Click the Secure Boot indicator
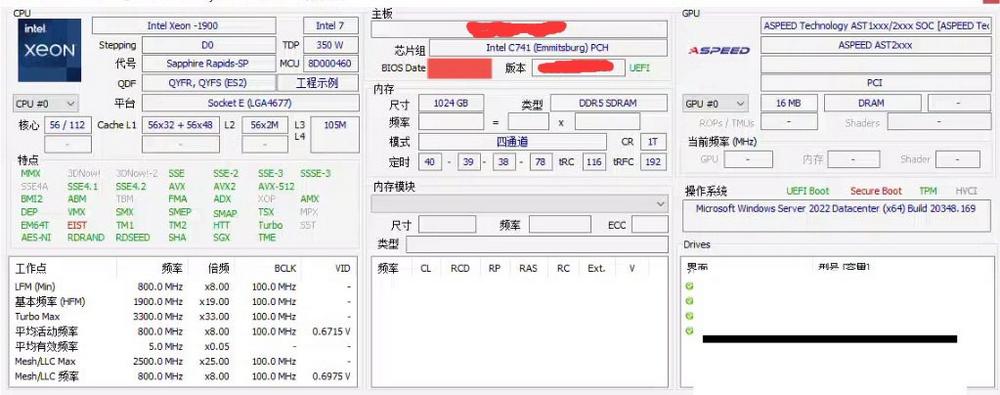This screenshot has width=1000, height=395. coord(876,191)
